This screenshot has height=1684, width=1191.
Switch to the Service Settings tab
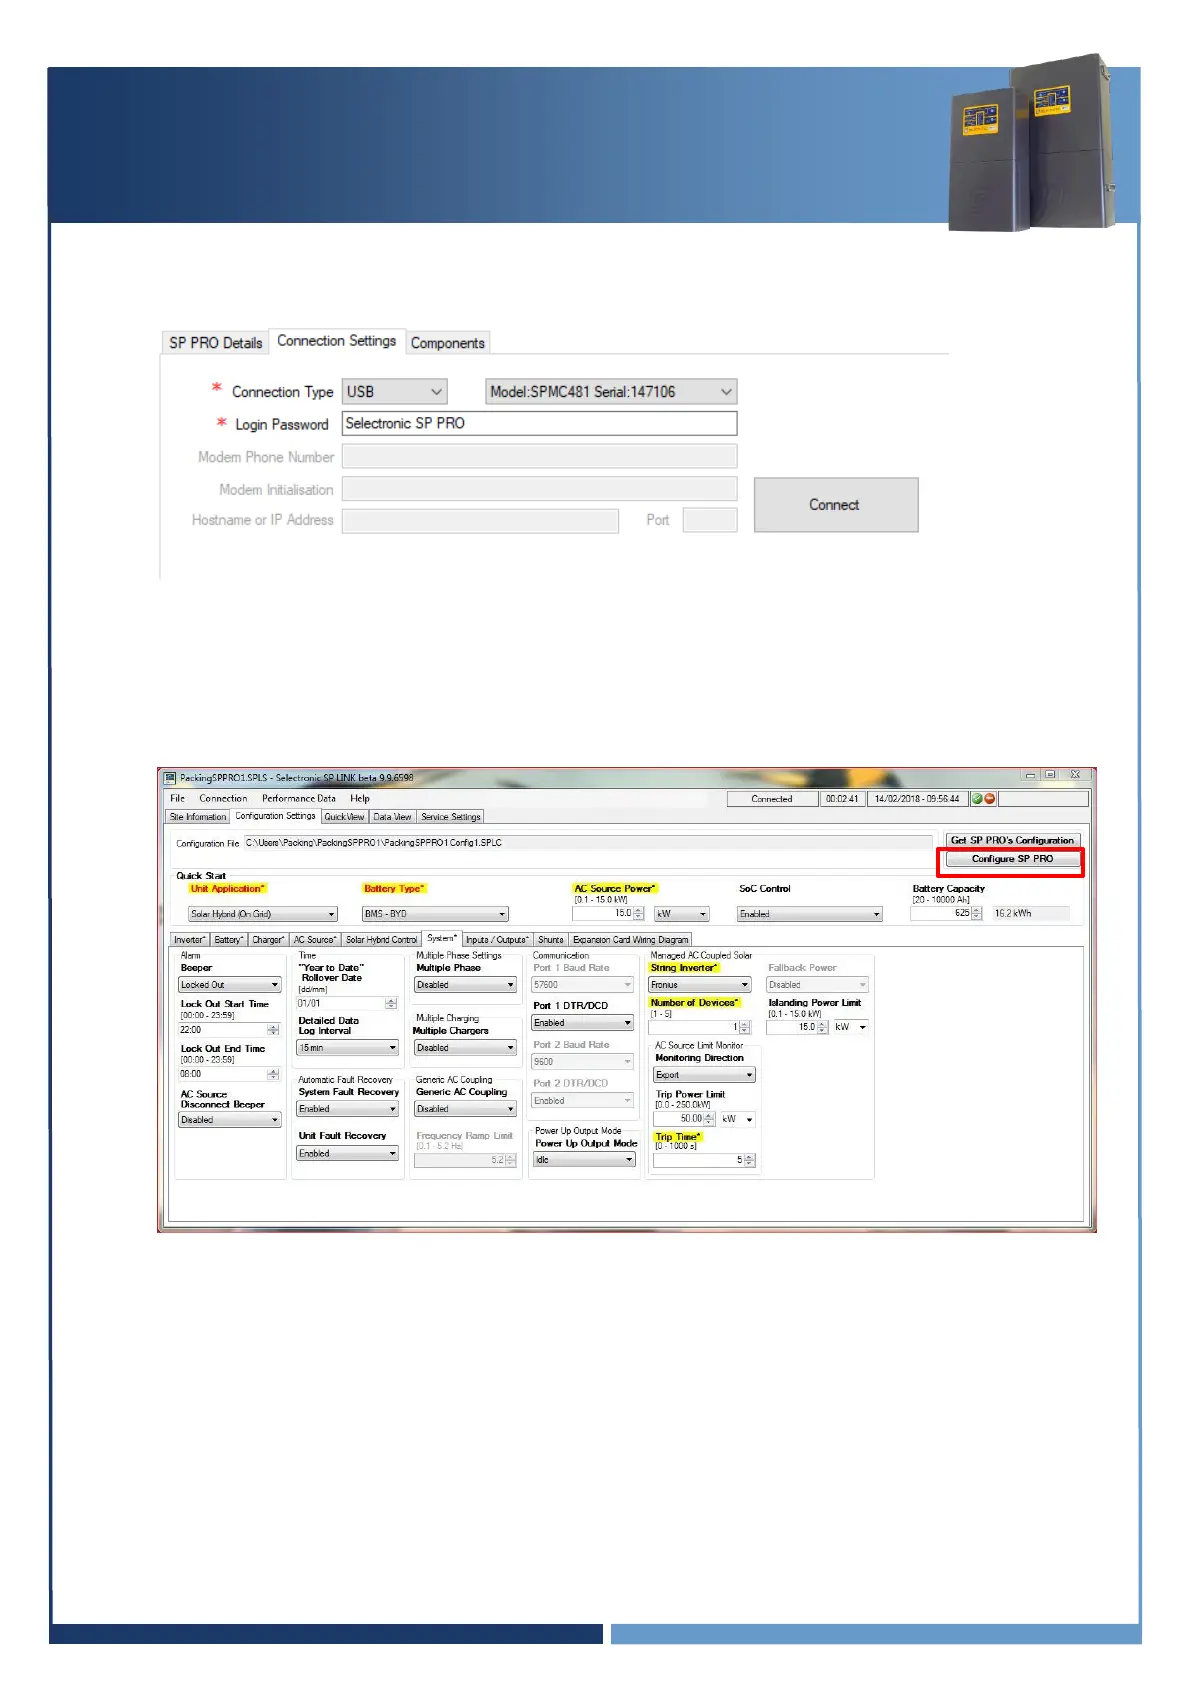pyautogui.click(x=451, y=817)
